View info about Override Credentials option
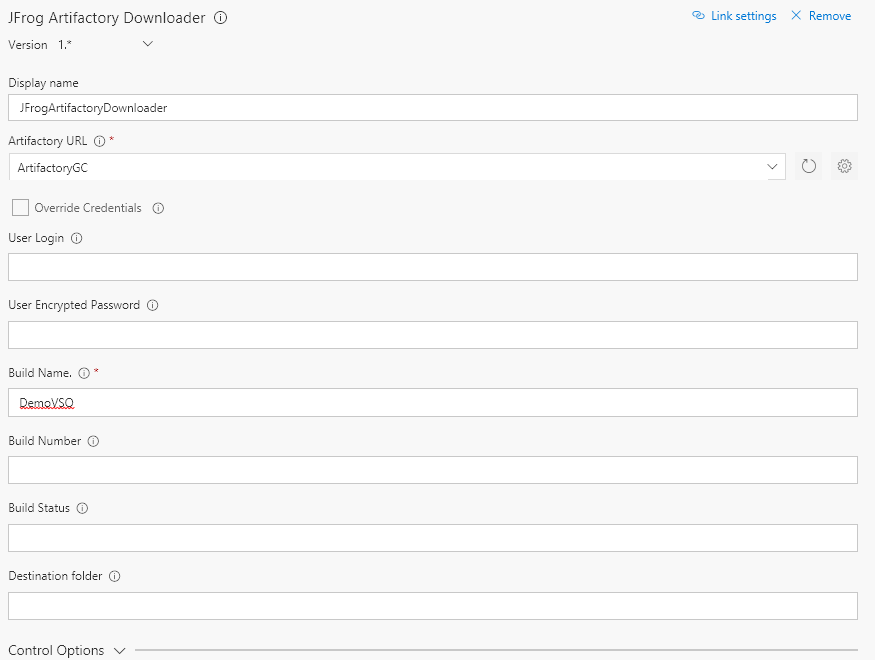This screenshot has height=660, width=875. [159, 208]
